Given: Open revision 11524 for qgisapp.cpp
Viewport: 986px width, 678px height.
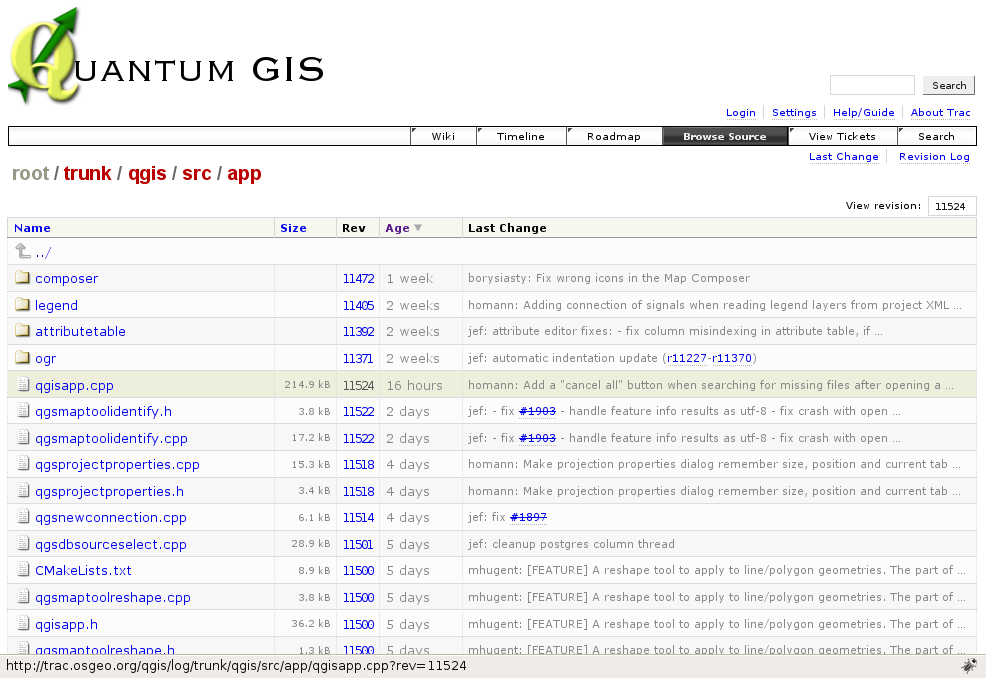Looking at the screenshot, I should click(358, 386).
